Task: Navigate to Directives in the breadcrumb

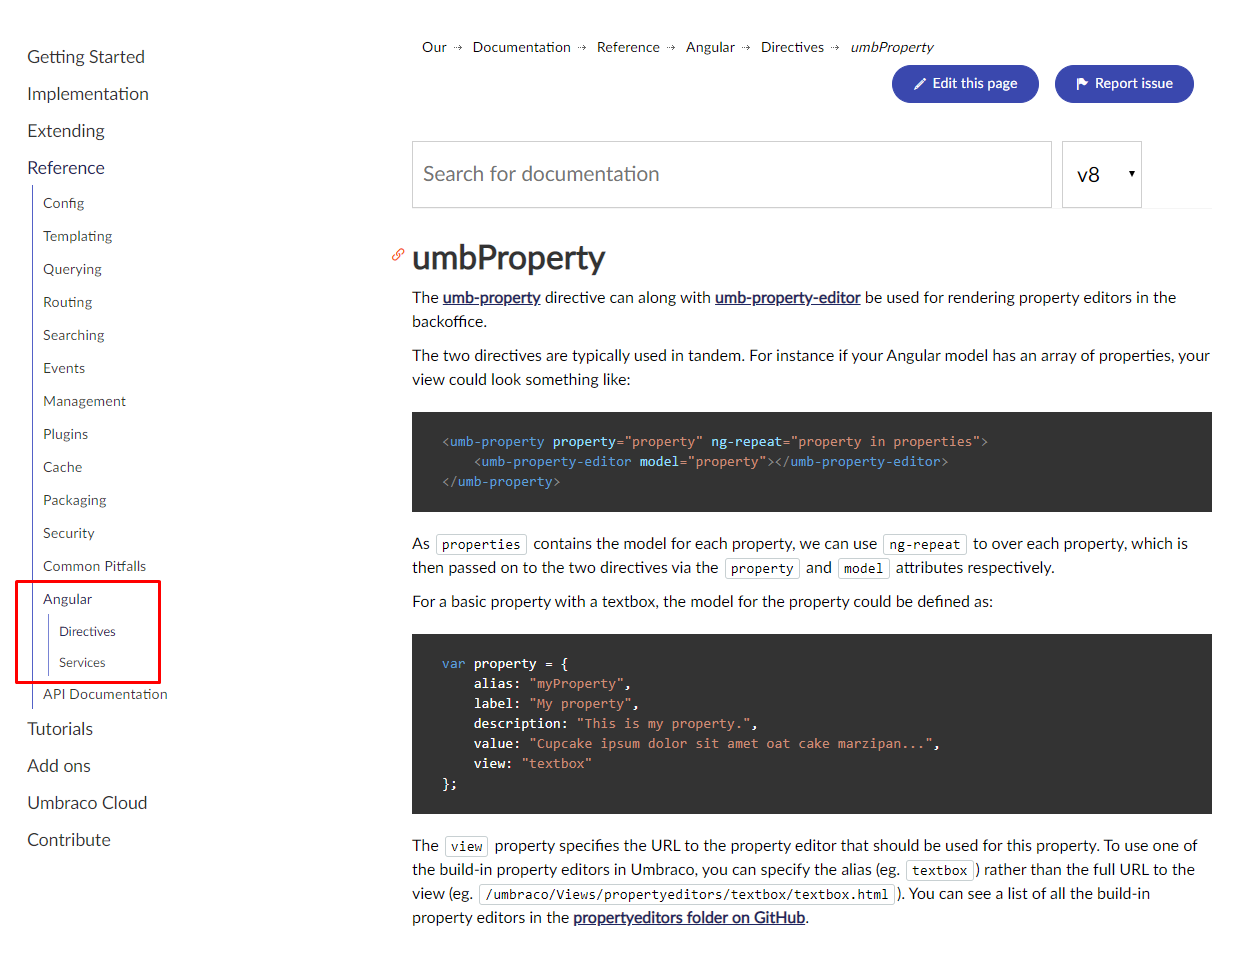Action: (x=792, y=47)
